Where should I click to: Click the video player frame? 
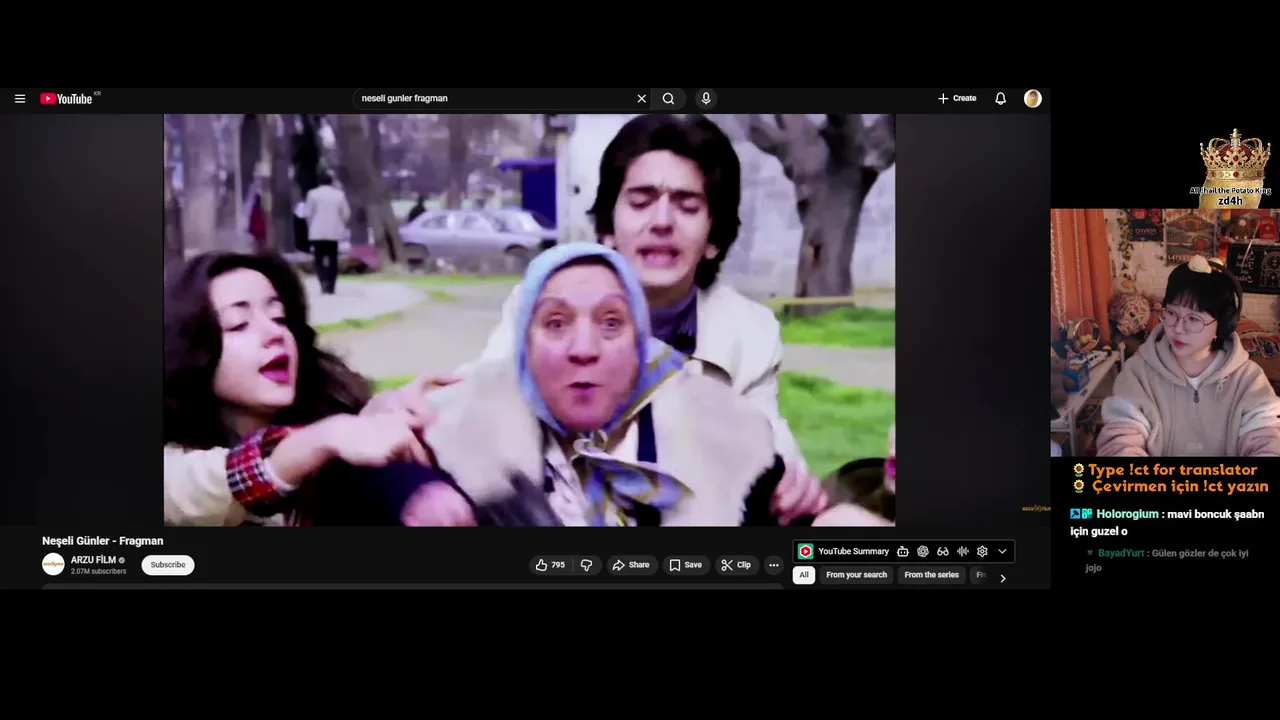[x=529, y=320]
